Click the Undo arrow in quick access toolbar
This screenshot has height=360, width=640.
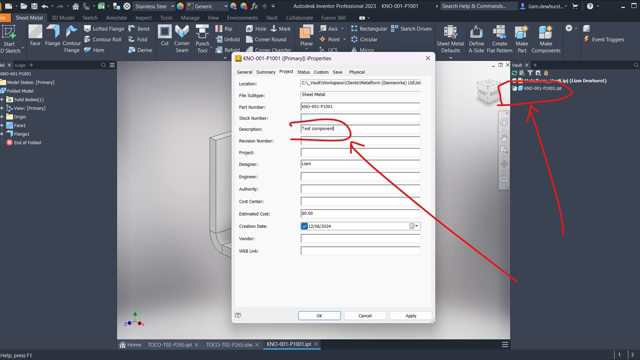[45, 6]
